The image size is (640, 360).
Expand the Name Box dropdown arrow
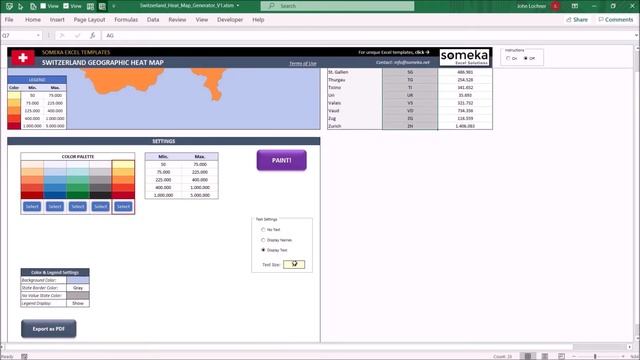(x=38, y=36)
